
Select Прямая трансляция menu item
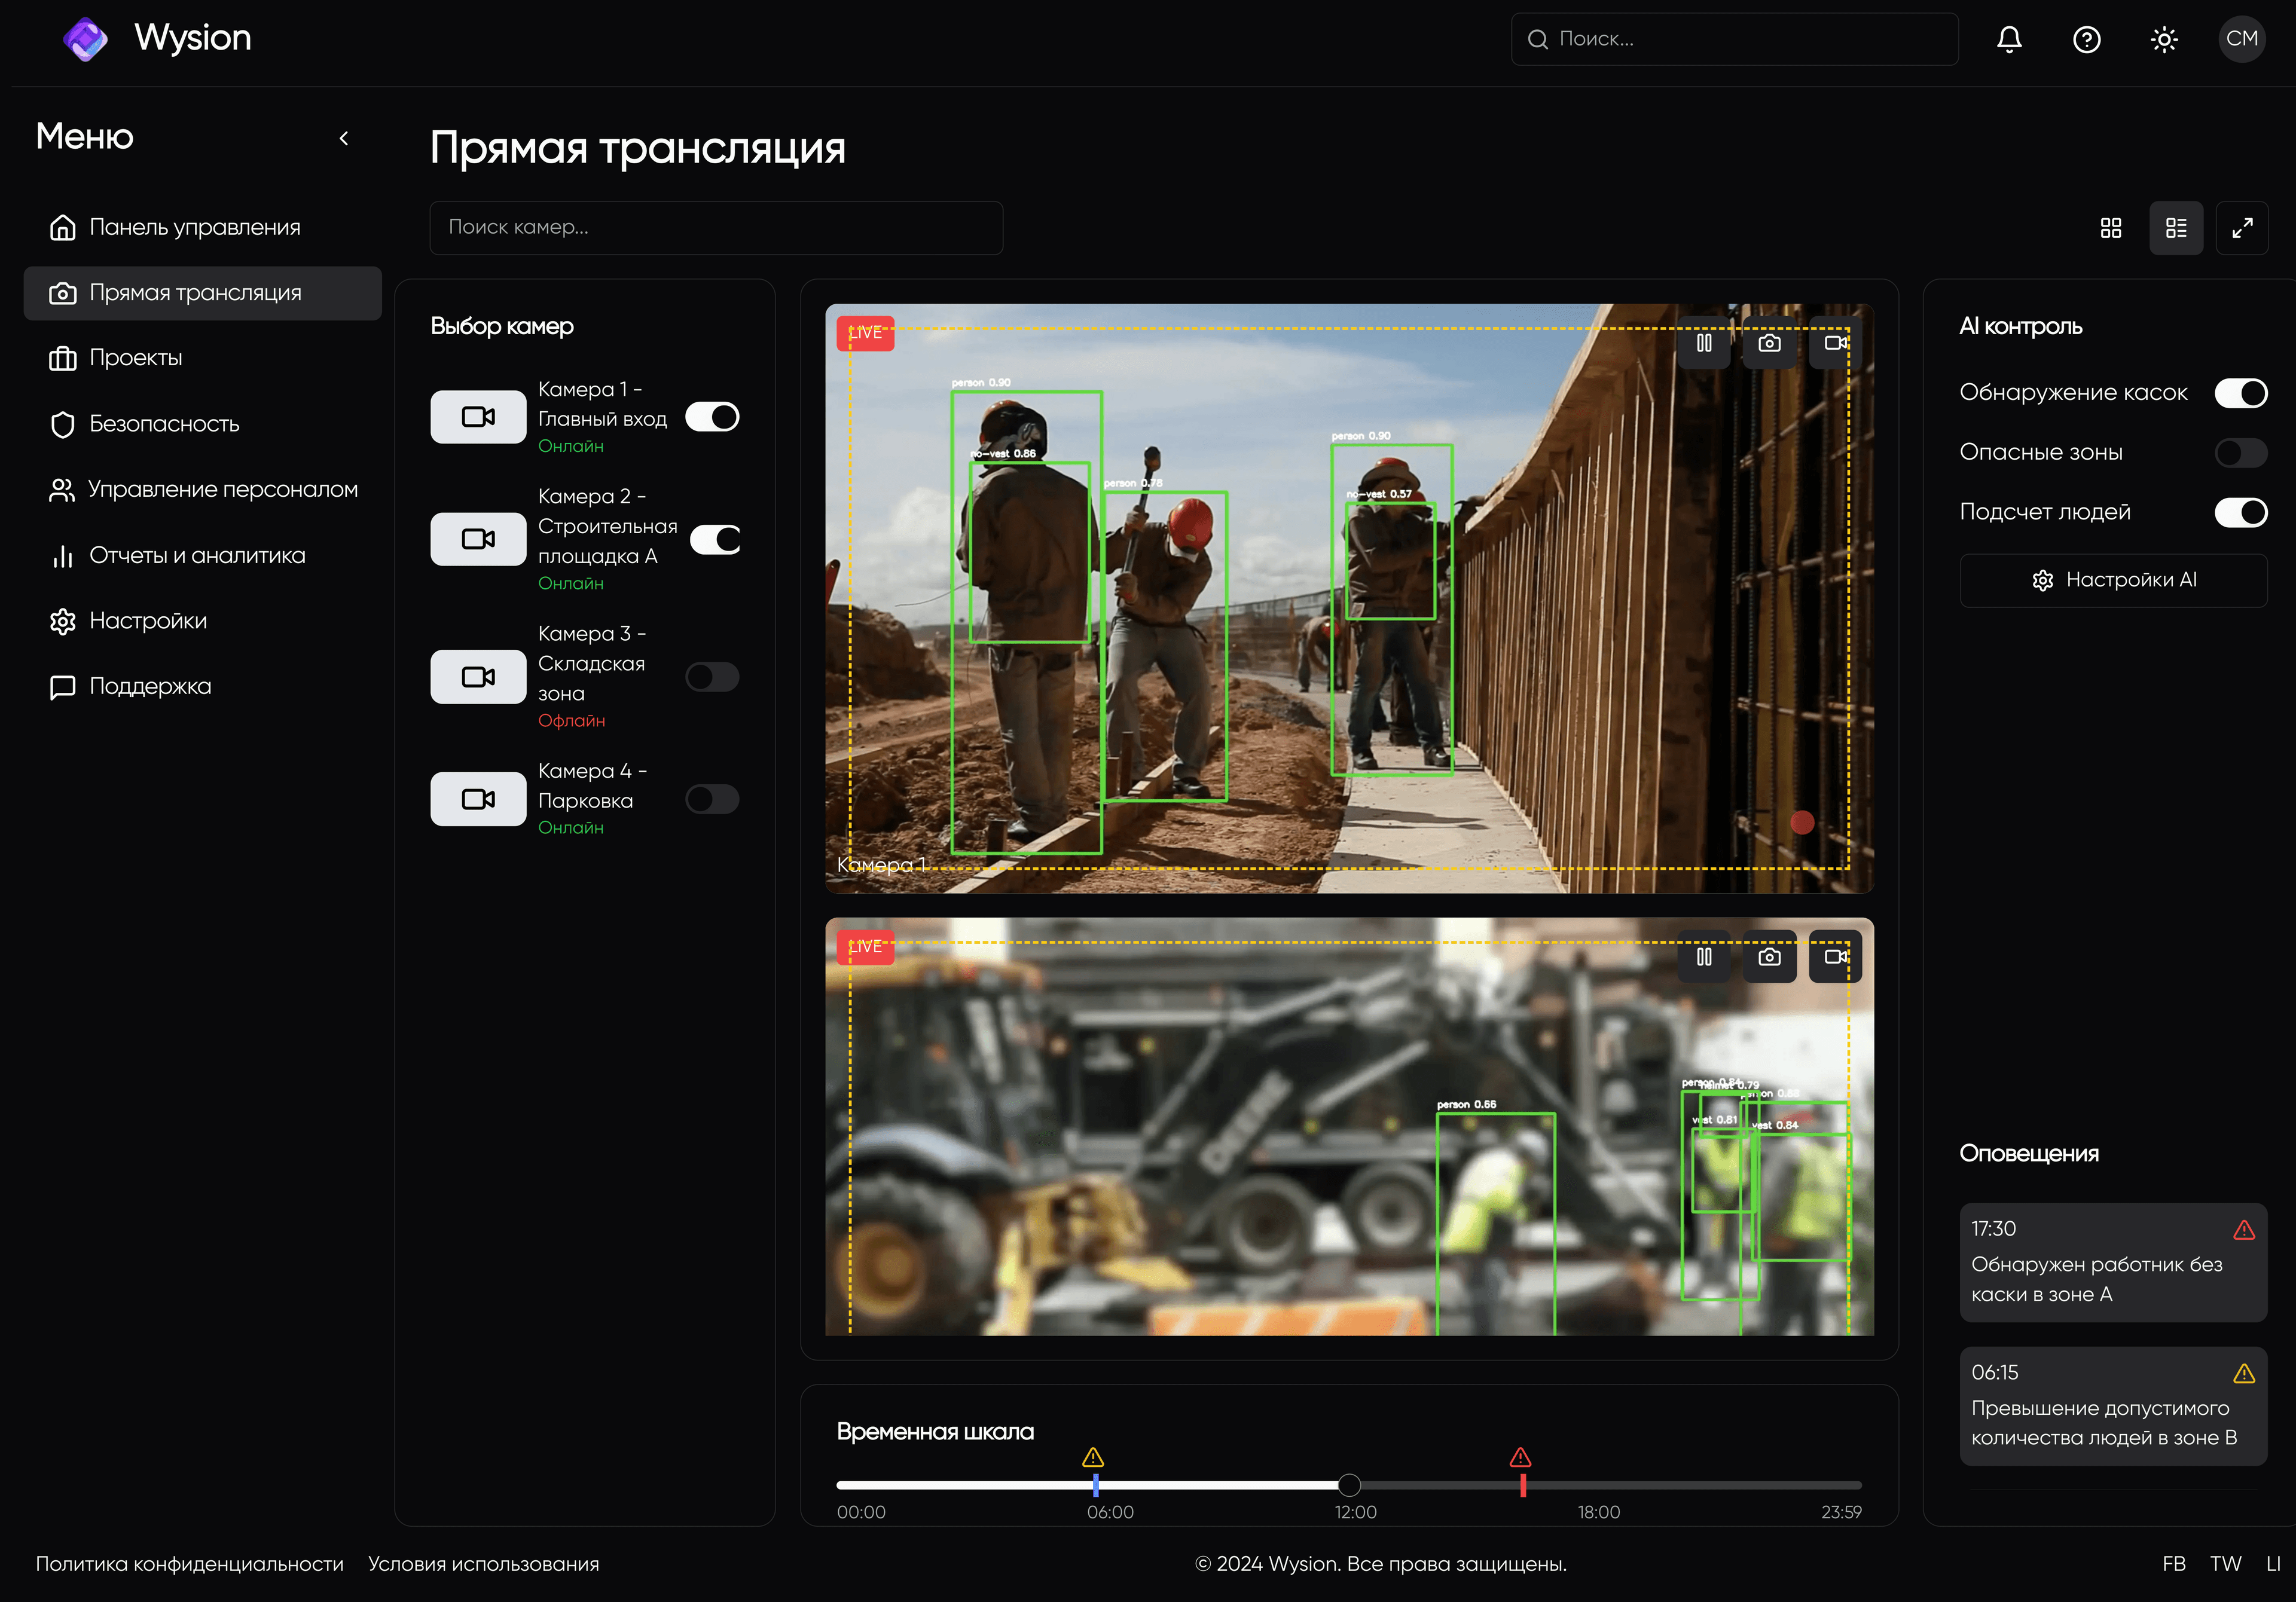click(x=203, y=293)
